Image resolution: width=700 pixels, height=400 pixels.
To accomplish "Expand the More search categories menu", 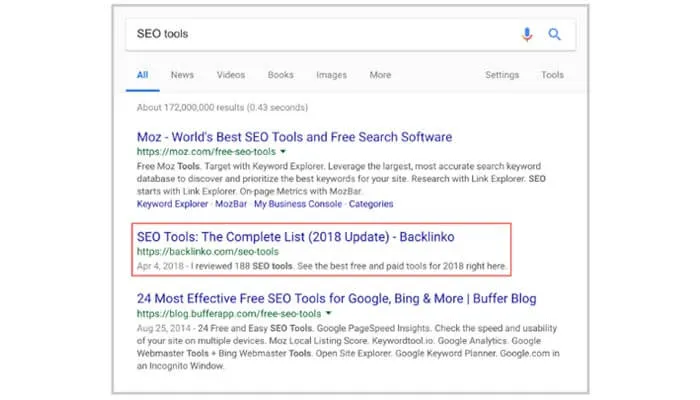I will click(380, 75).
